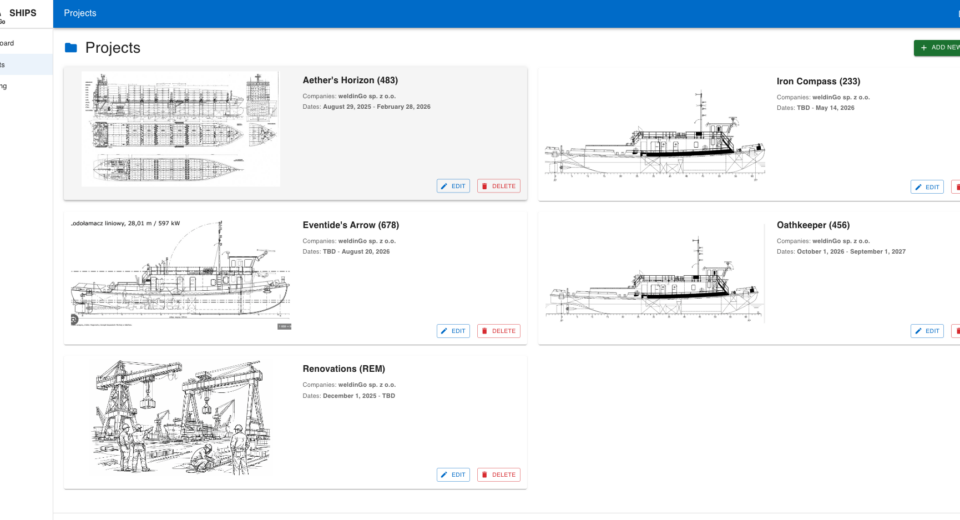Image resolution: width=960 pixels, height=520 pixels.
Task: Hit the trash Delete icon on Aether's Horizon
Action: click(x=485, y=186)
